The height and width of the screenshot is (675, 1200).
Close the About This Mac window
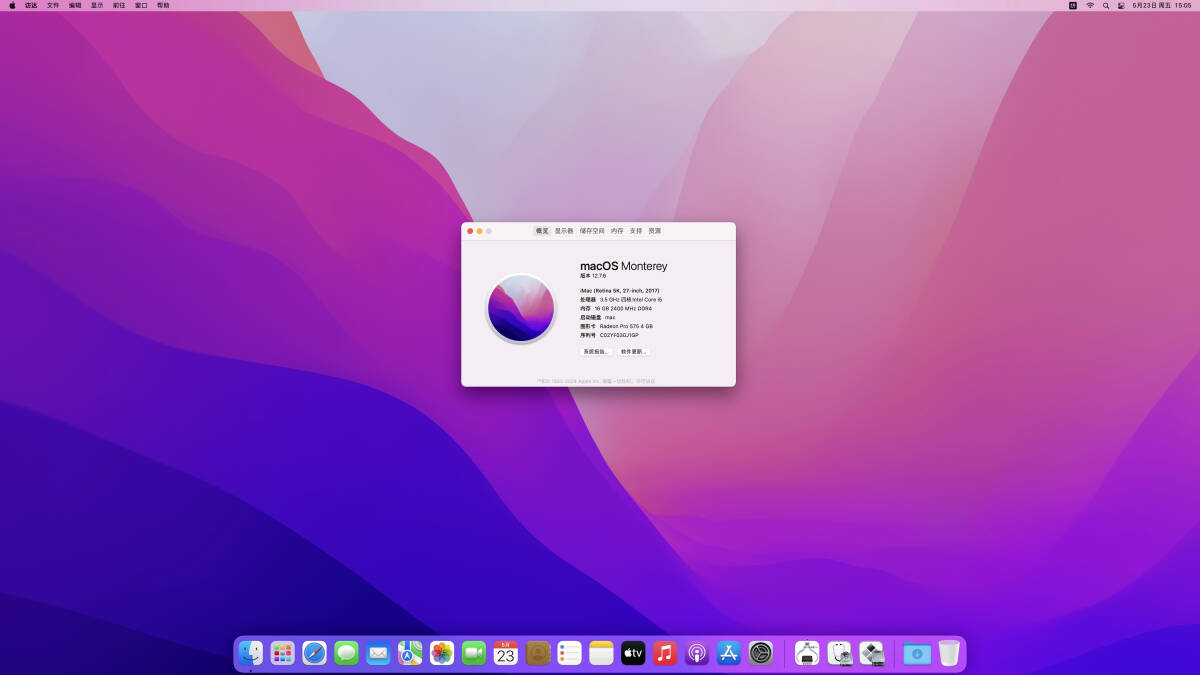[x=470, y=231]
